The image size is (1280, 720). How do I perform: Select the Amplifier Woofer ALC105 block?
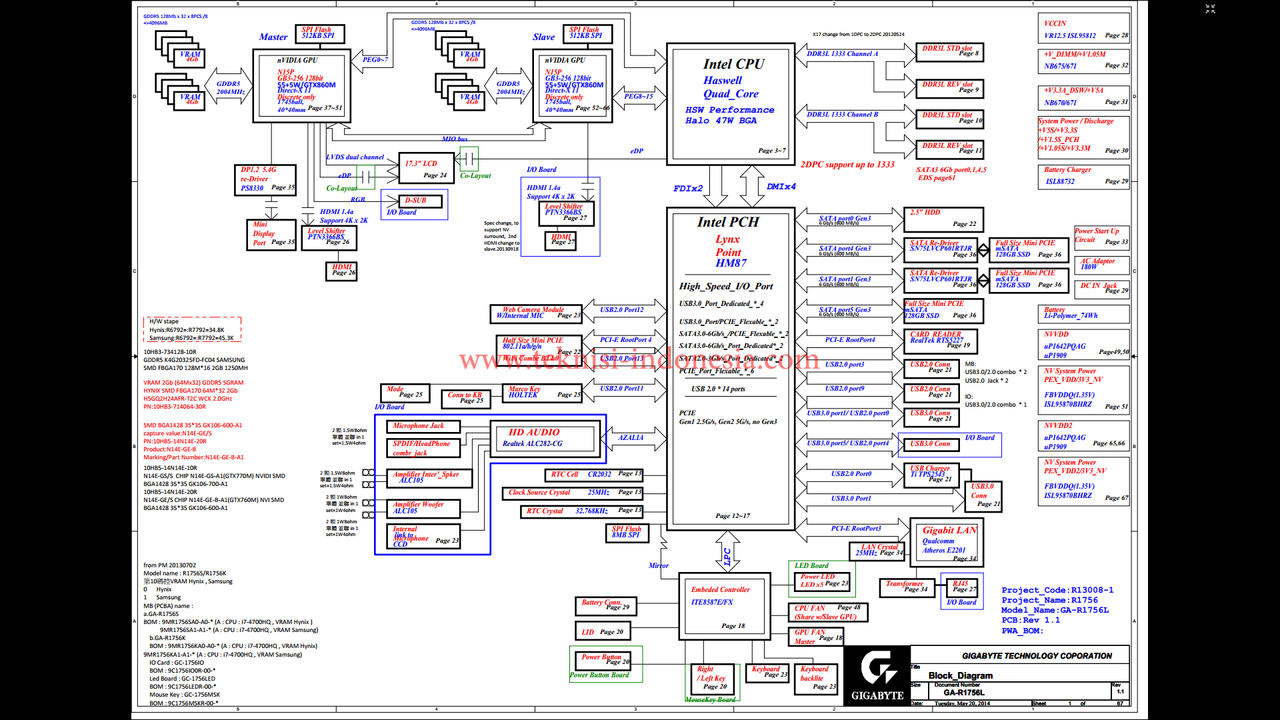click(426, 508)
